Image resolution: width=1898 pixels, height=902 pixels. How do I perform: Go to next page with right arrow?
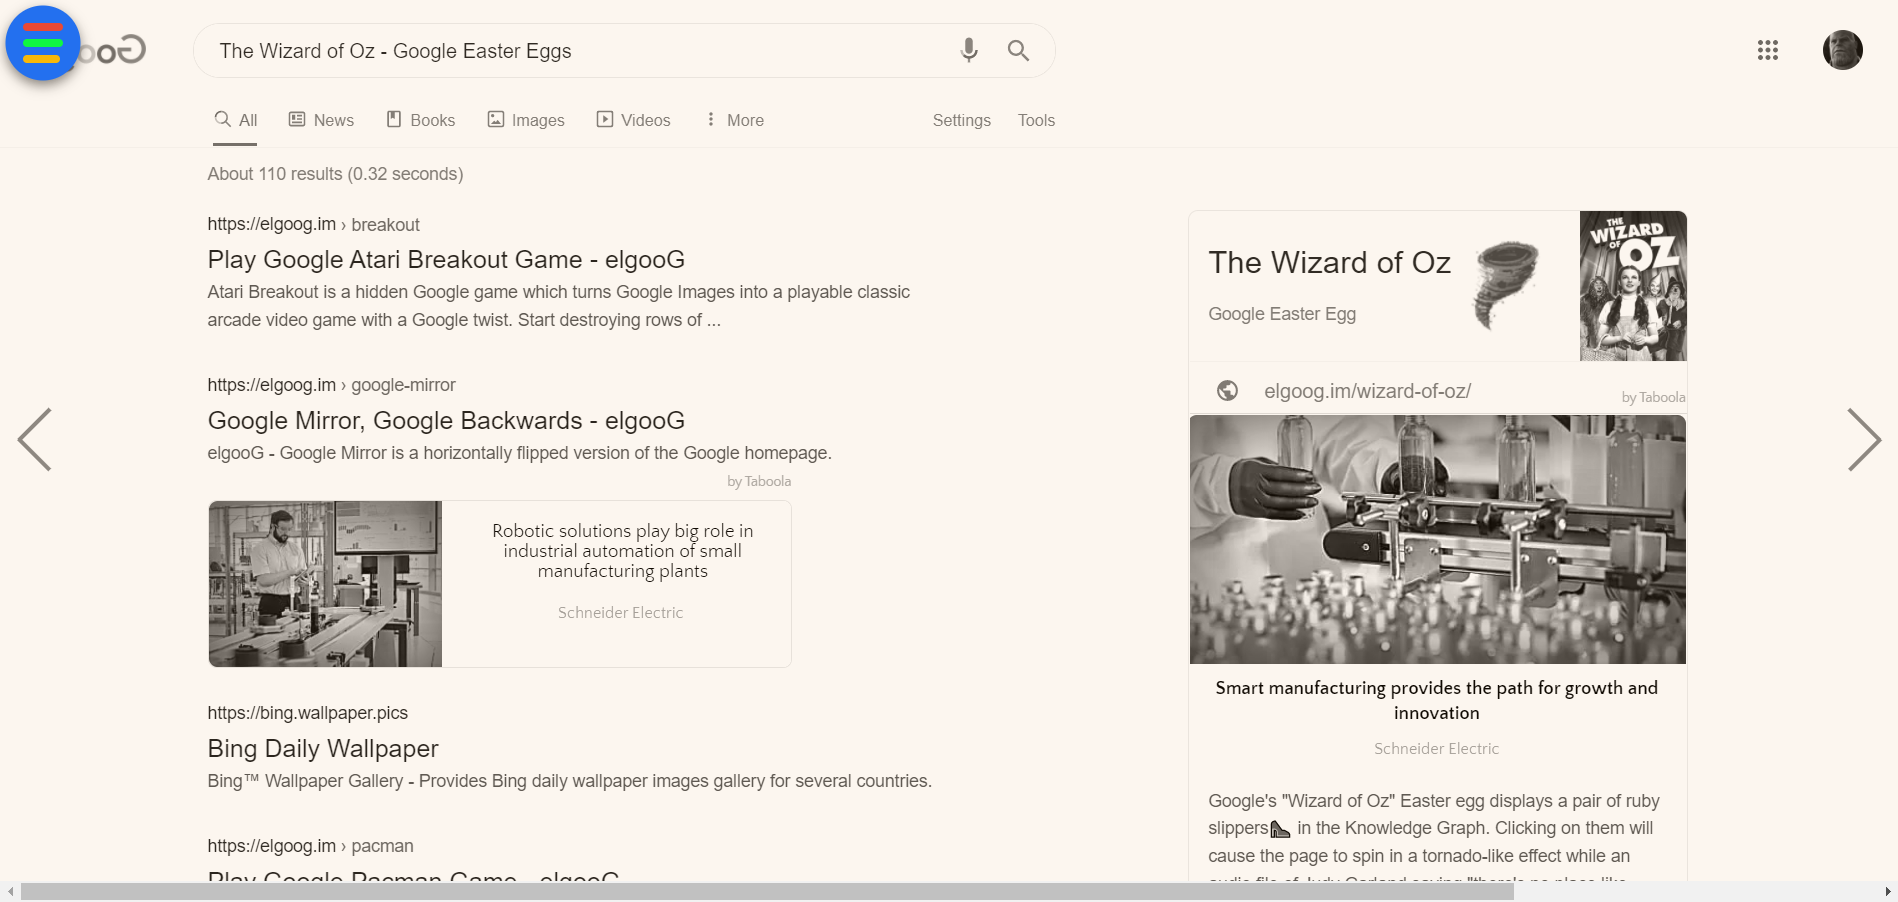[1863, 439]
